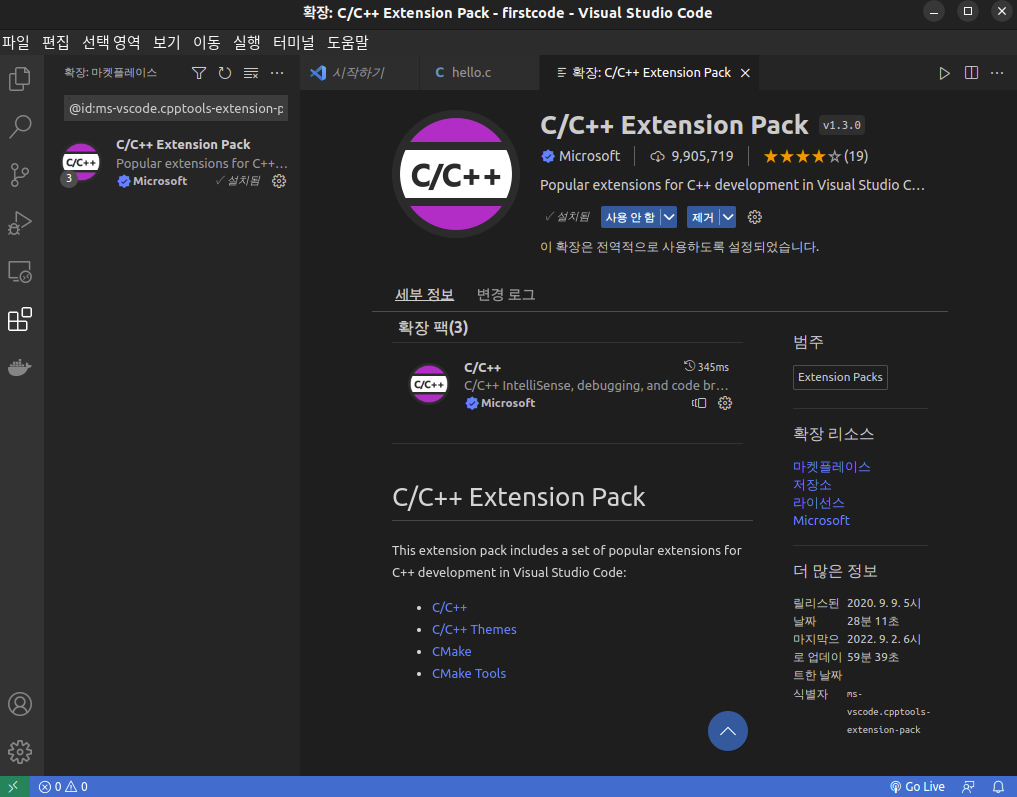Open errors and warnings count in status bar

[x=63, y=787]
